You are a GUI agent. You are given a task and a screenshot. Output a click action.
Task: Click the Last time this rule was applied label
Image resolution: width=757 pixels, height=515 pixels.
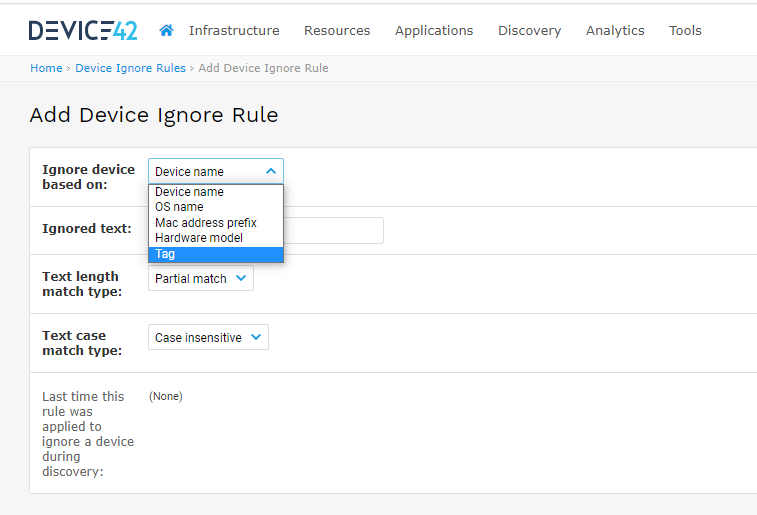[88, 434]
